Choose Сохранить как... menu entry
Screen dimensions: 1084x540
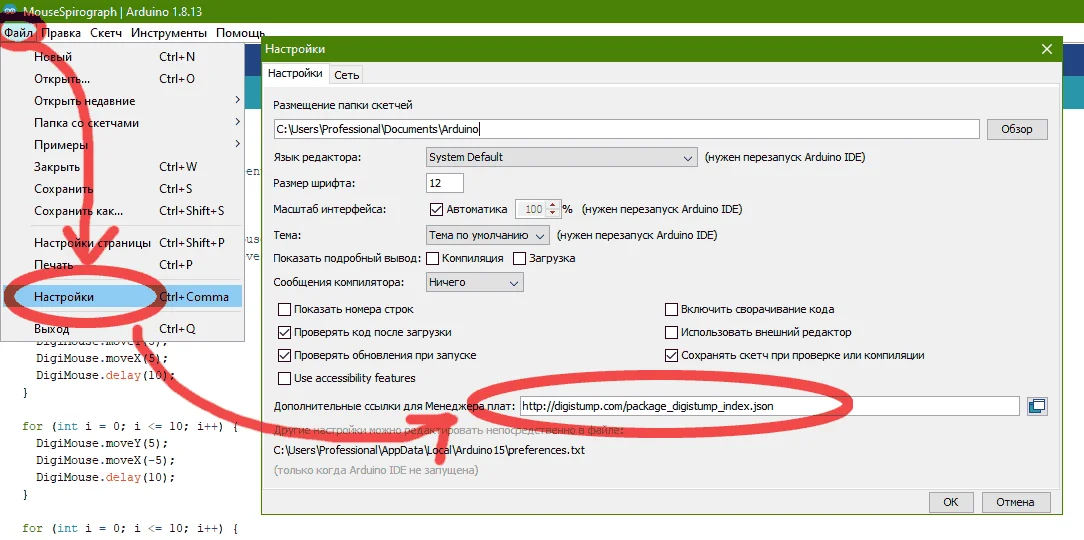pos(122,211)
